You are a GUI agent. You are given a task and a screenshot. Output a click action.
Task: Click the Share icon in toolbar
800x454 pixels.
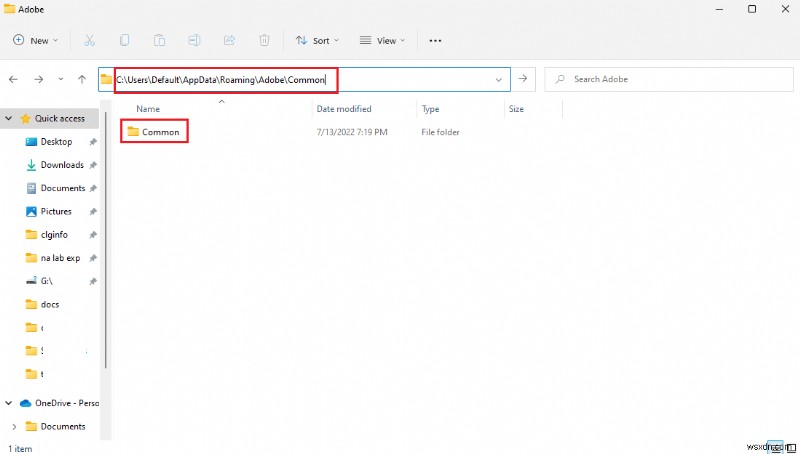pos(229,40)
